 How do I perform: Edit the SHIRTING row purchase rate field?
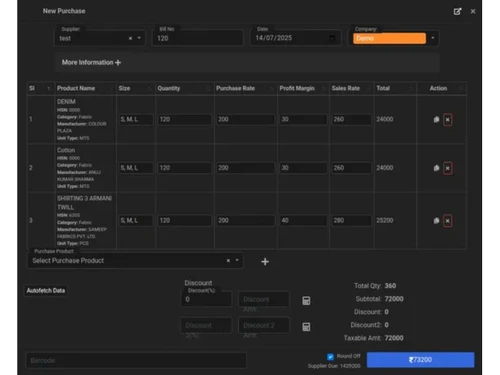(x=246, y=221)
